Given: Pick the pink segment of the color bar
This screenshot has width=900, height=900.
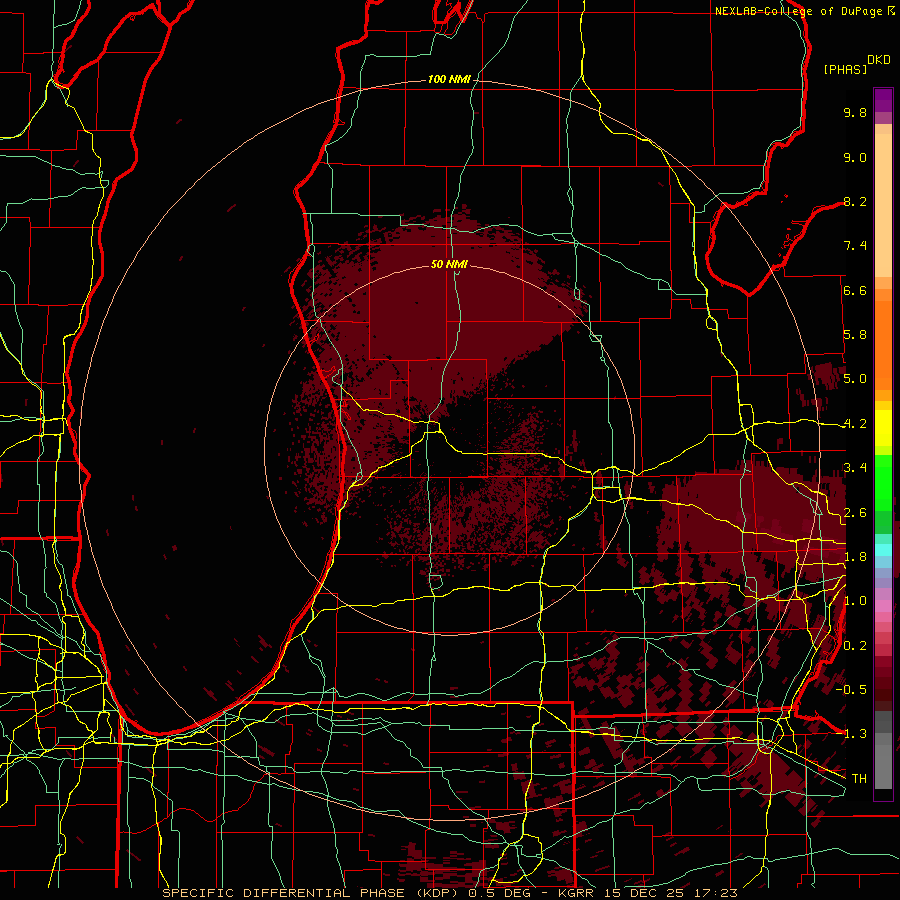Looking at the screenshot, I should 883,606.
